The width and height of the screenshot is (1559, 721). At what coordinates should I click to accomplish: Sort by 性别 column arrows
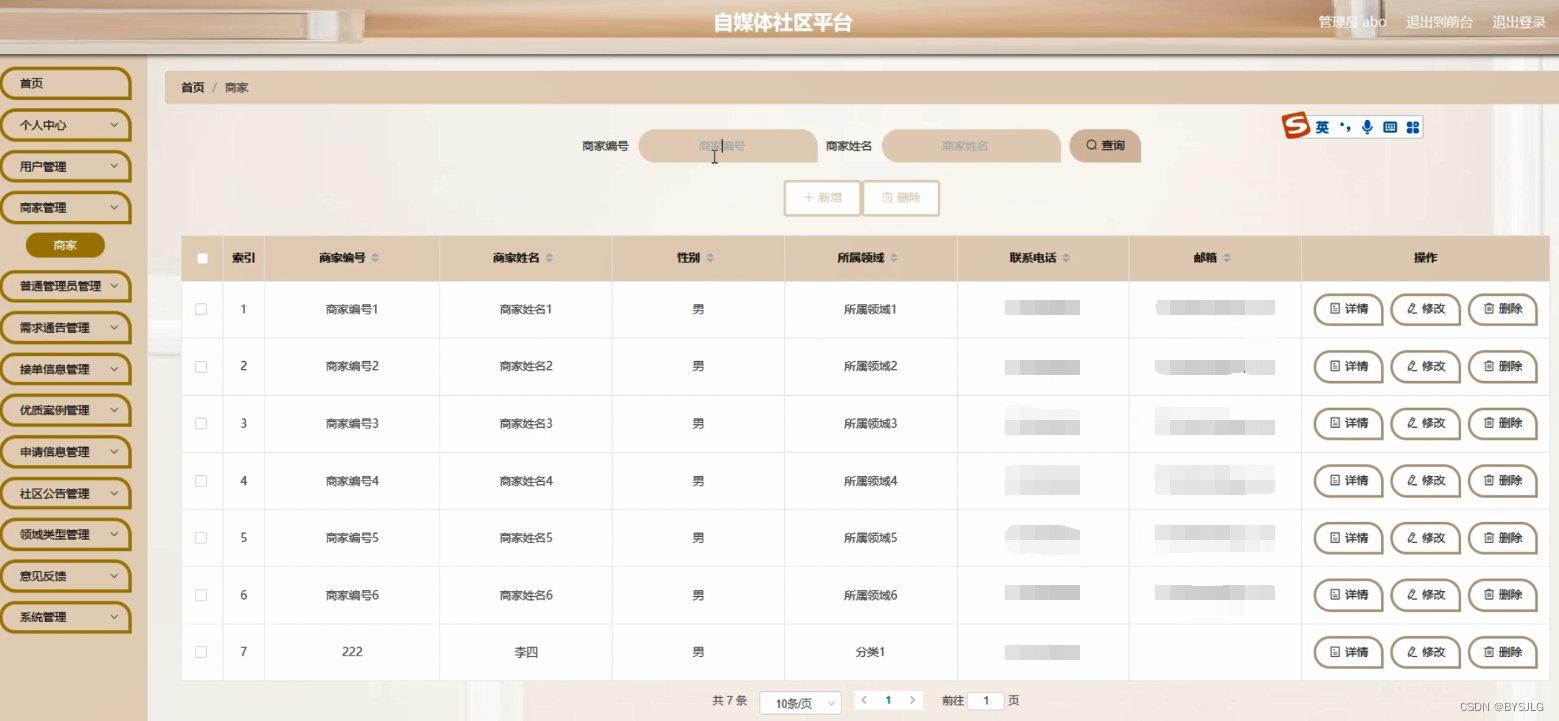click(x=710, y=258)
